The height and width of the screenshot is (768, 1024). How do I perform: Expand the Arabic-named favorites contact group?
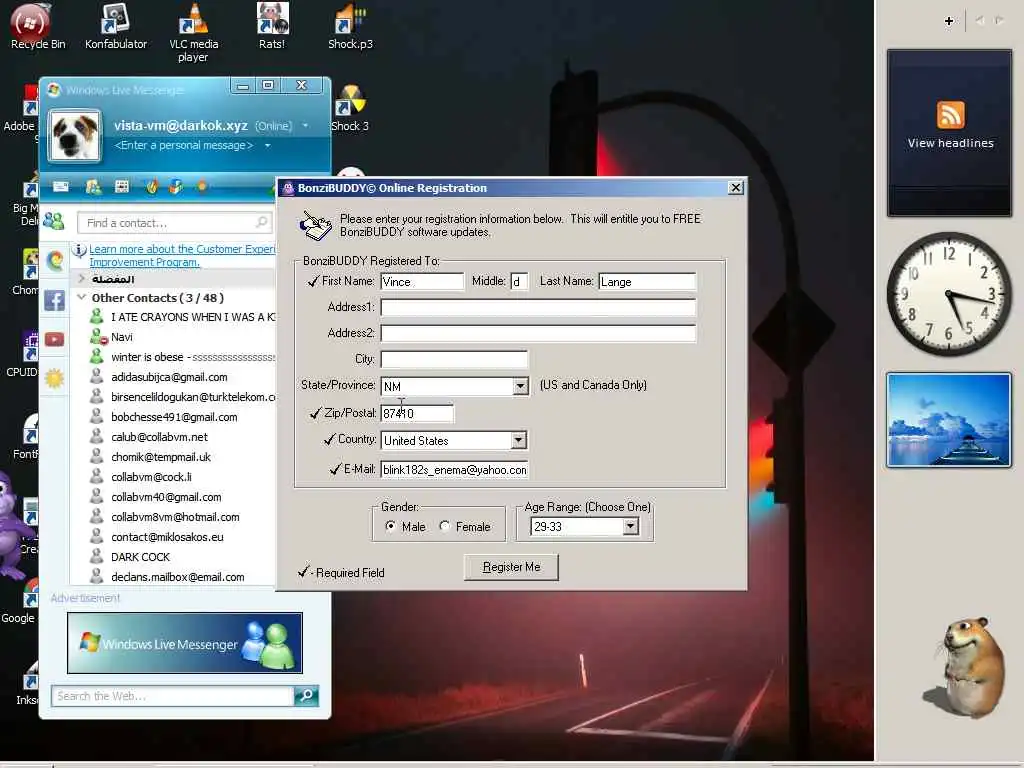[x=82, y=279]
